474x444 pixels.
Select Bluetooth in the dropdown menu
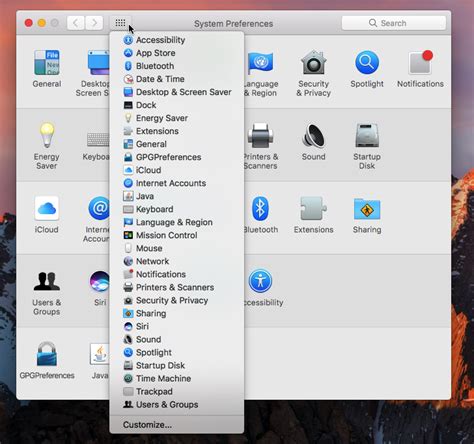coord(177,66)
